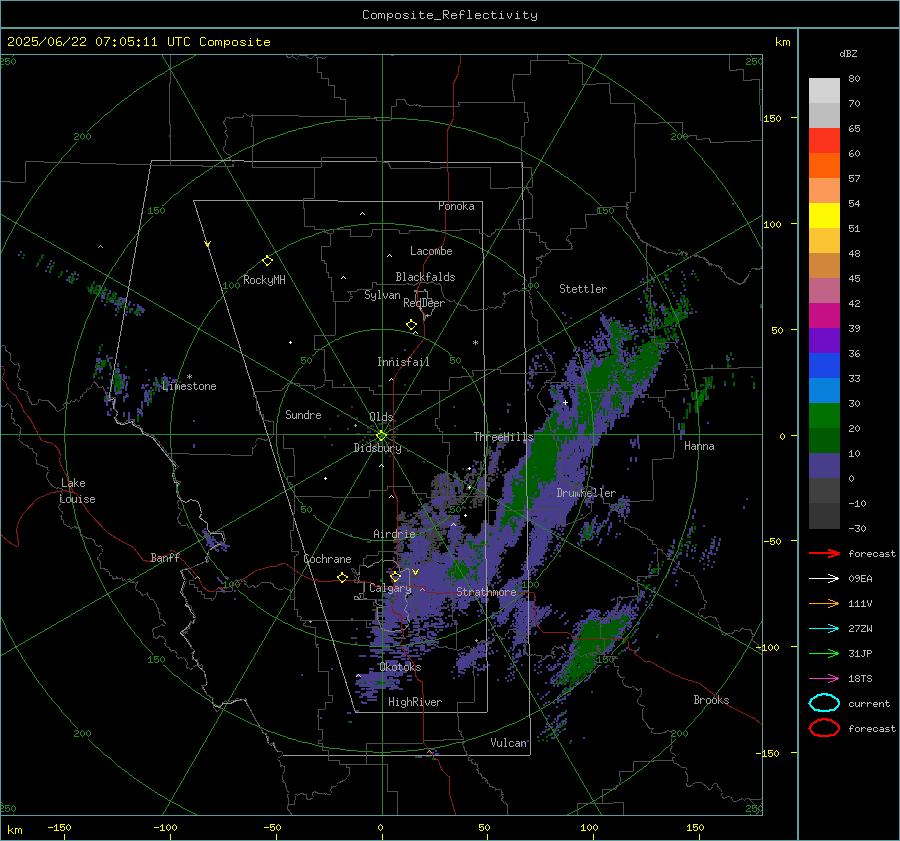Click the Lacombe city label

431,251
